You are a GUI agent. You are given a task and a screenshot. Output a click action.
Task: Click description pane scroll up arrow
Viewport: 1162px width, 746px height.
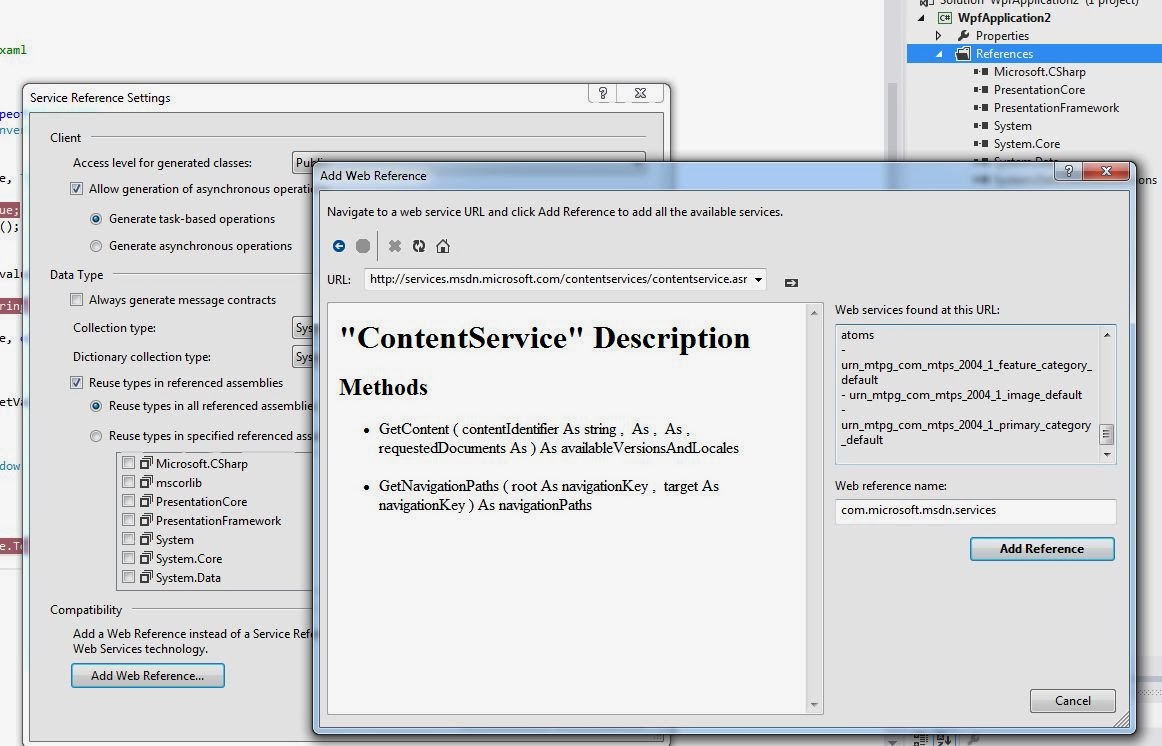(x=814, y=313)
